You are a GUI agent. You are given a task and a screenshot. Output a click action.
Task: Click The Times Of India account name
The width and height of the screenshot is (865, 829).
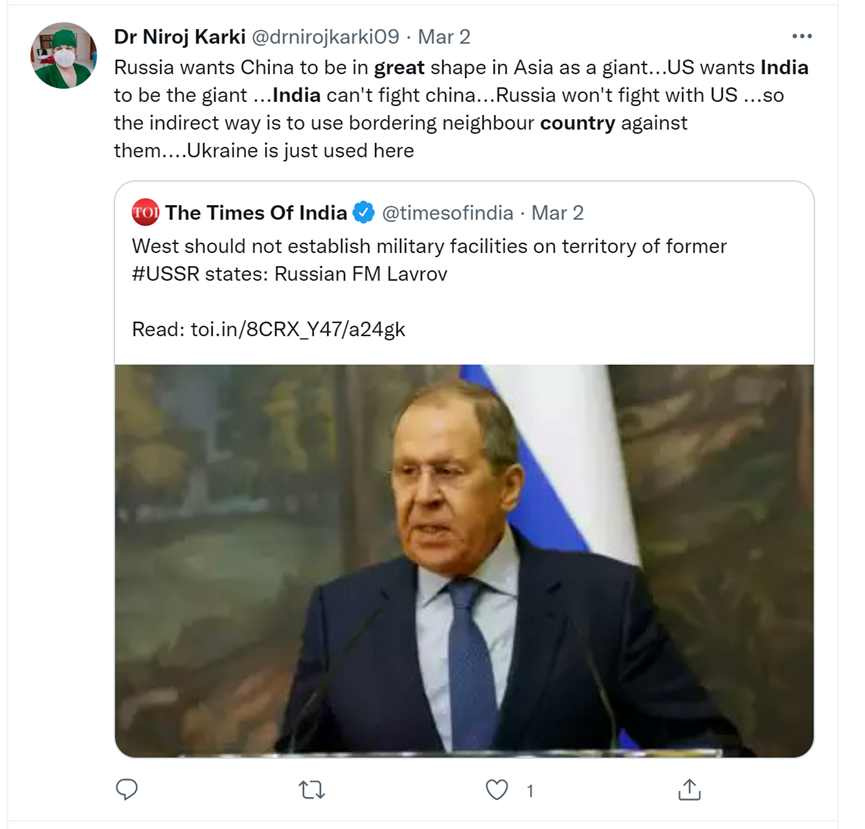pos(256,213)
